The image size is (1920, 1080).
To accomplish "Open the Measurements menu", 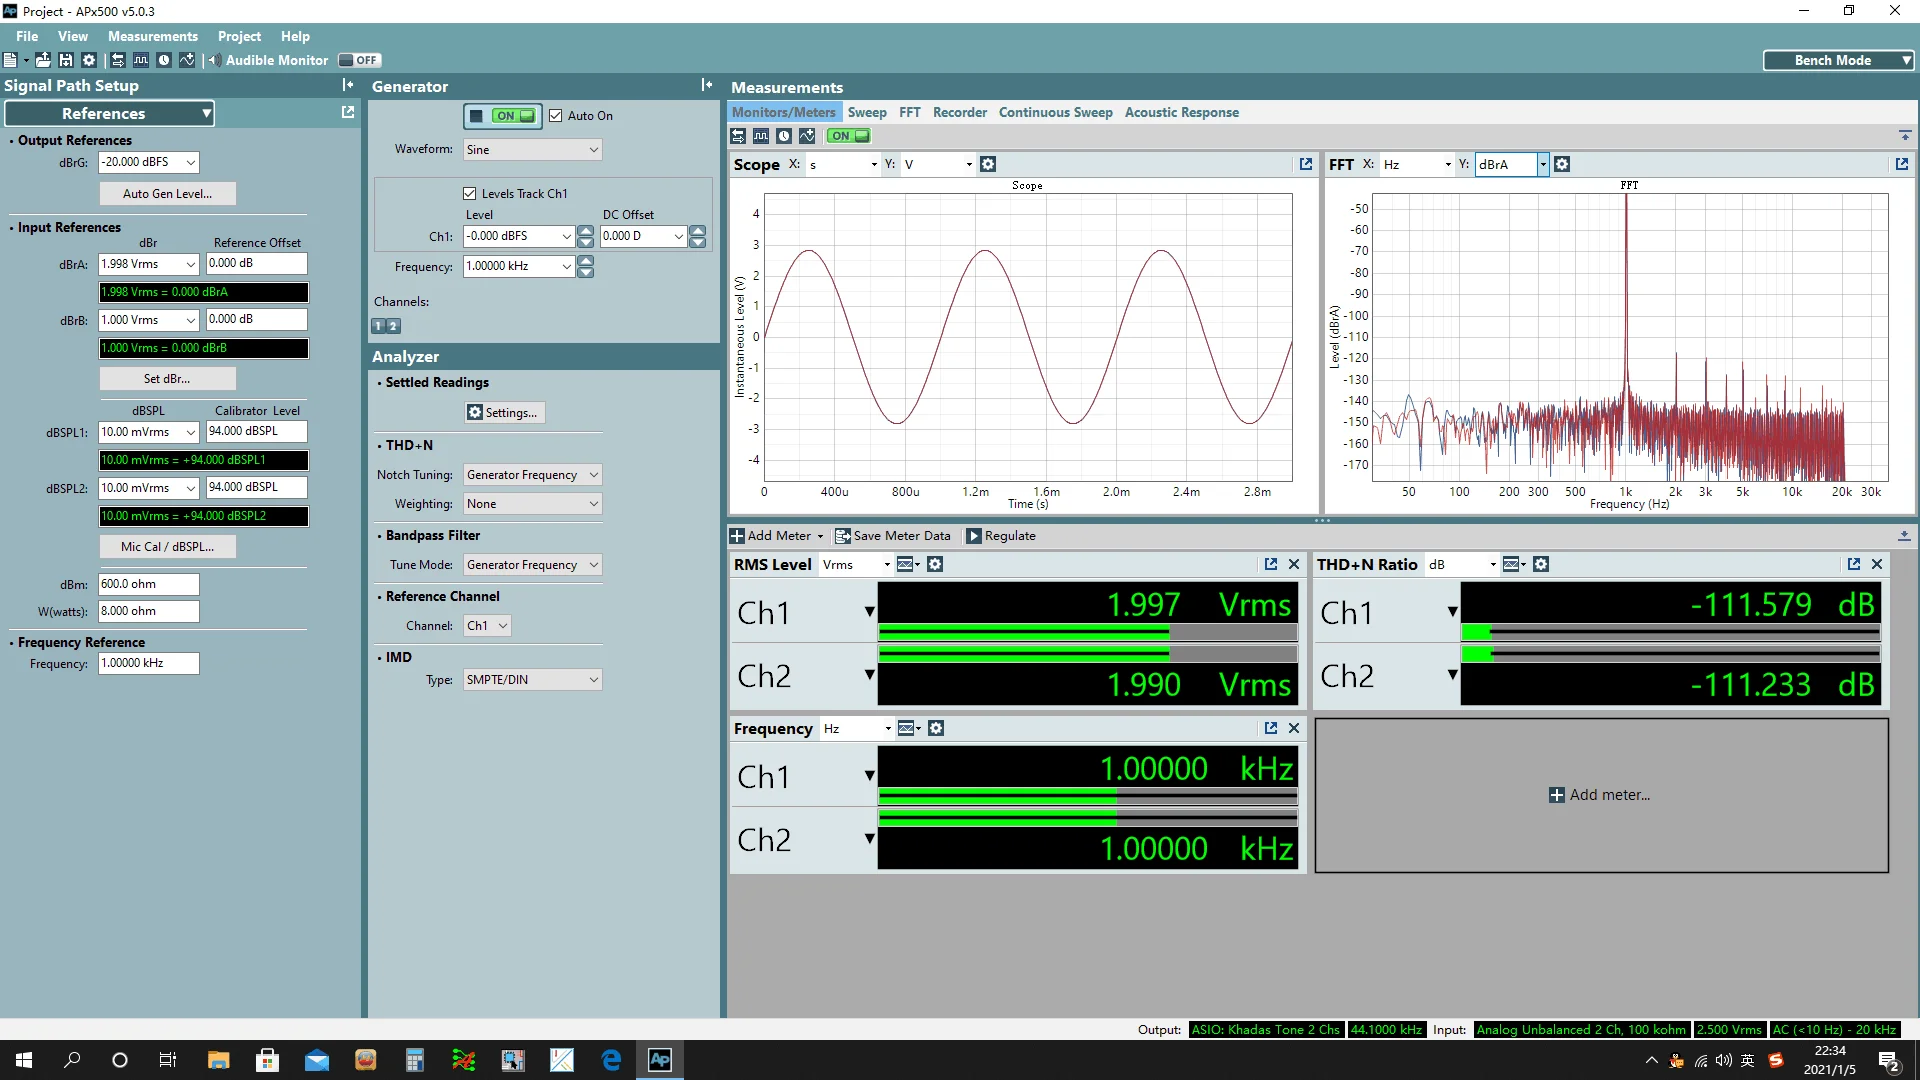I will pos(152,36).
